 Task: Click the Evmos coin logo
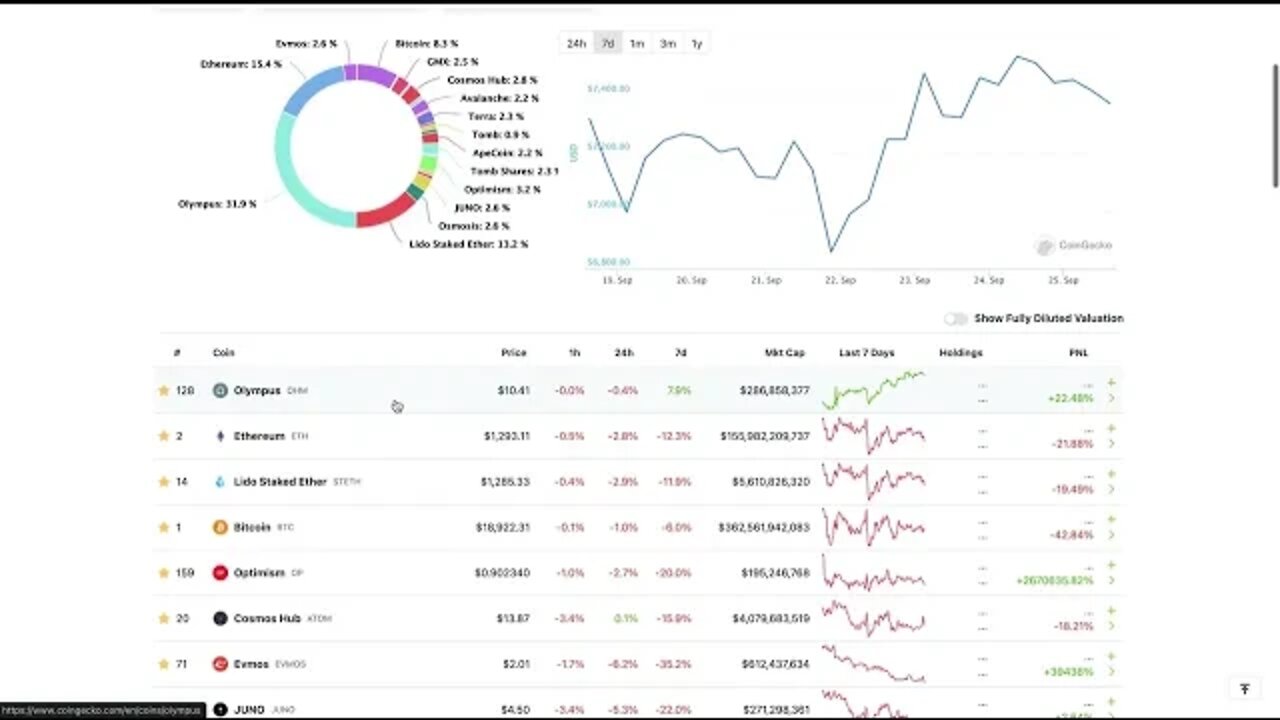220,664
